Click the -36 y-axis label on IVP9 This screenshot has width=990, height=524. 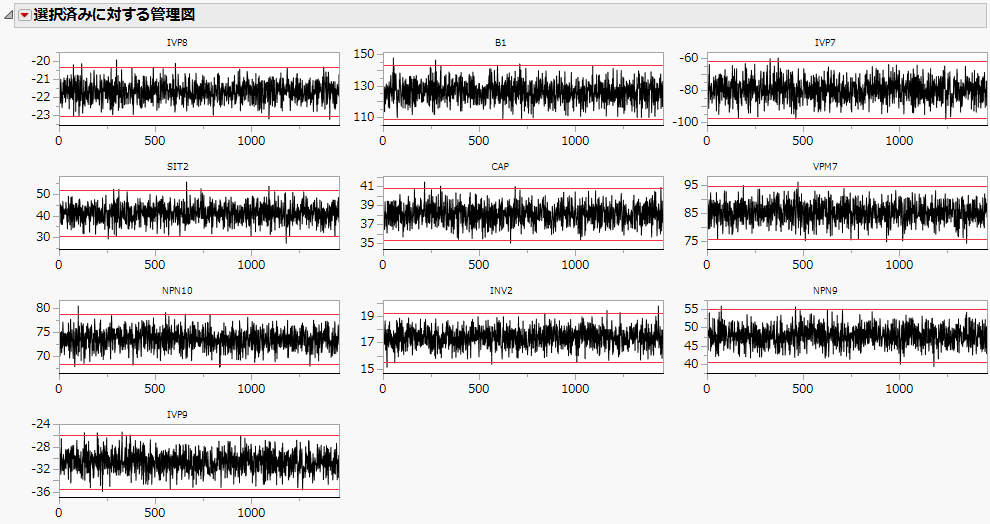41,492
